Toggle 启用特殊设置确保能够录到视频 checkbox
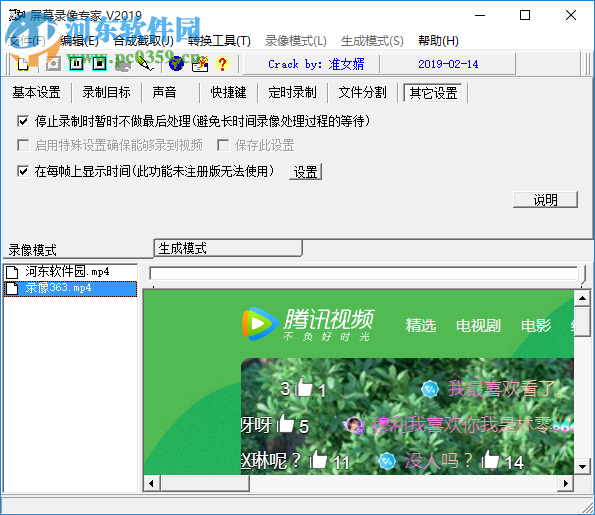The height and width of the screenshot is (515, 595). tap(23, 145)
